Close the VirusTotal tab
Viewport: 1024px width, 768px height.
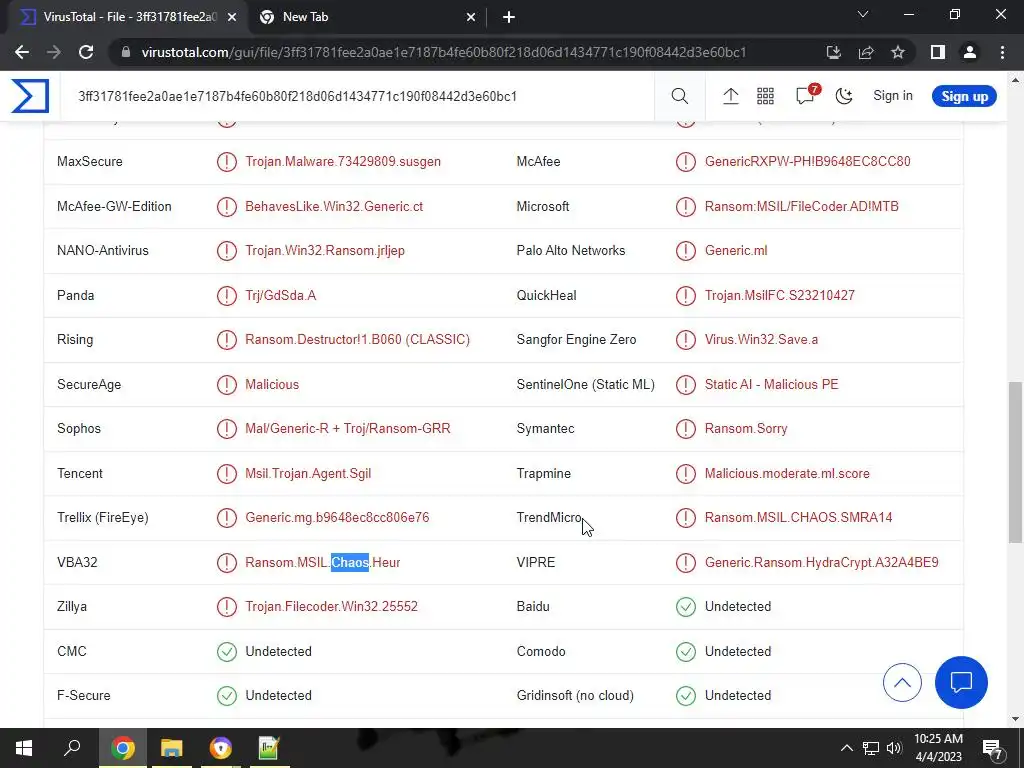pyautogui.click(x=232, y=18)
